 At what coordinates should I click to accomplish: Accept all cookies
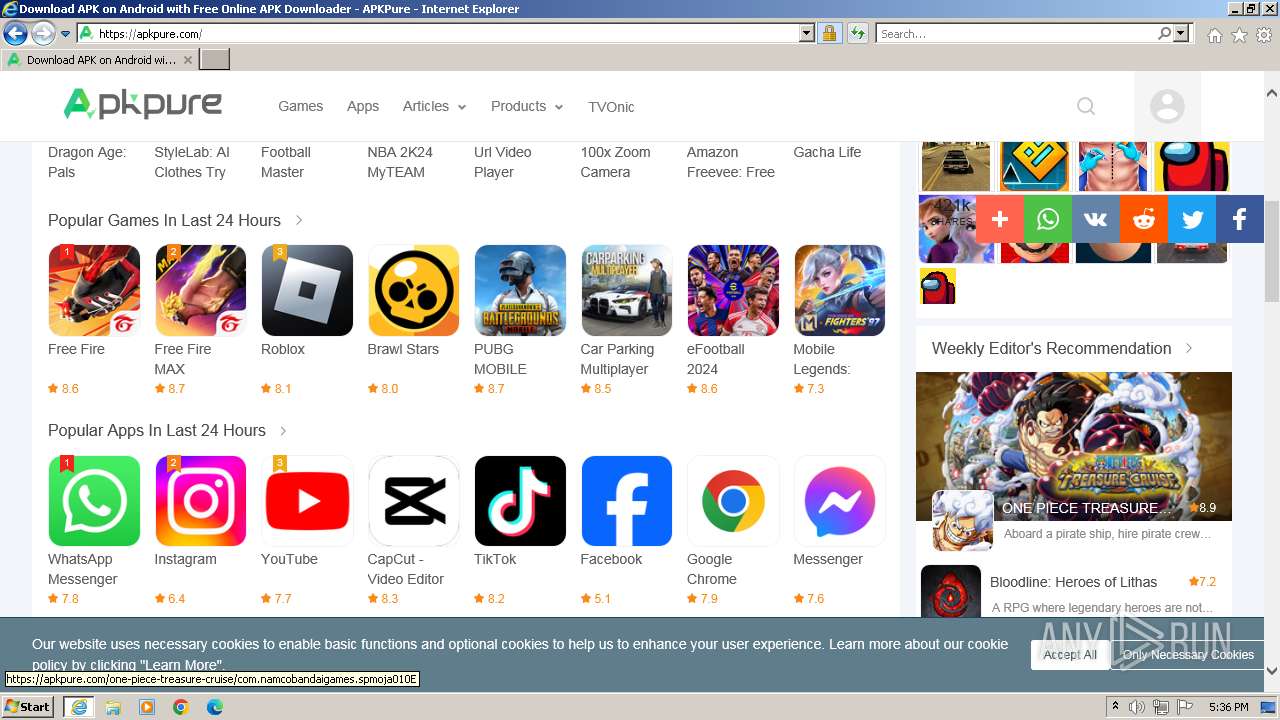(1070, 655)
